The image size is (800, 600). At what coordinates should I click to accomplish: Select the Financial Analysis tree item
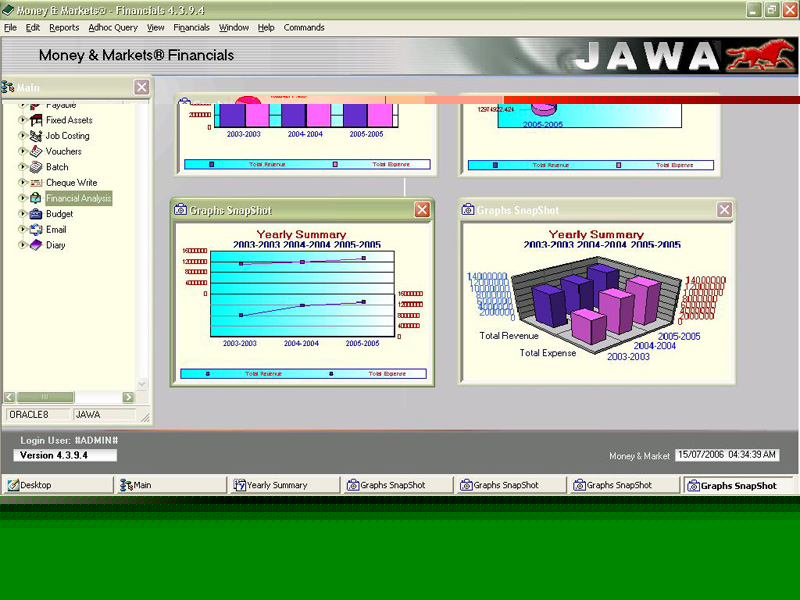79,198
